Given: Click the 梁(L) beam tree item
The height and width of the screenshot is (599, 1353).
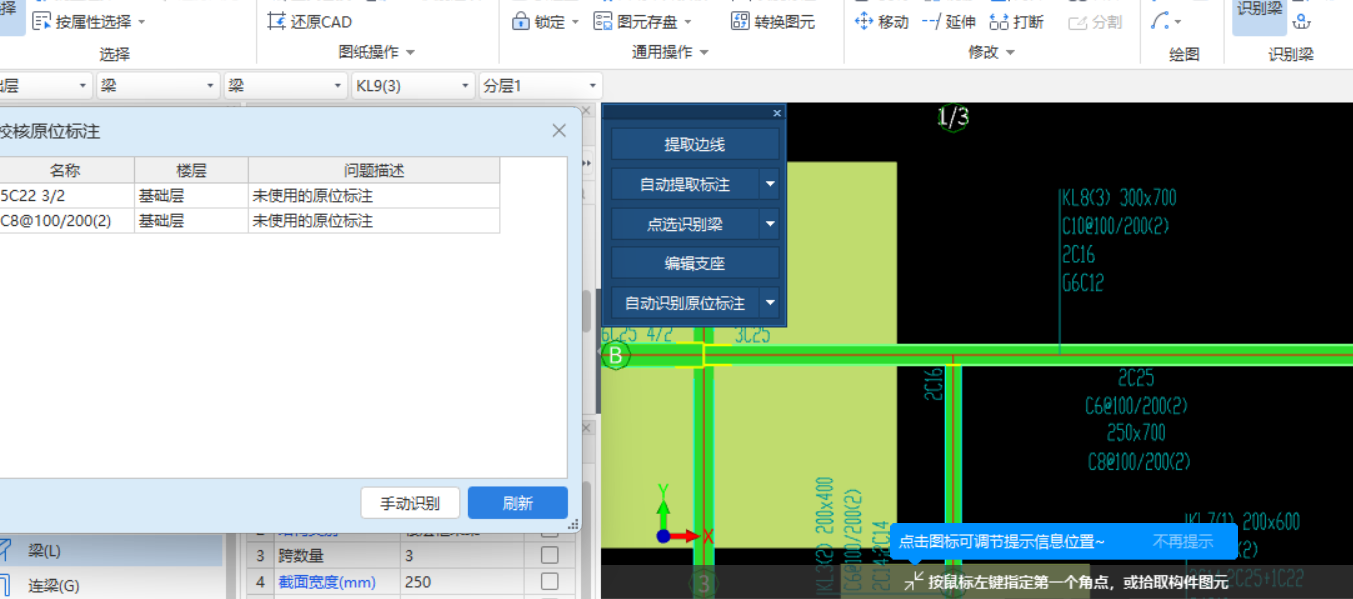Looking at the screenshot, I should tap(43, 550).
